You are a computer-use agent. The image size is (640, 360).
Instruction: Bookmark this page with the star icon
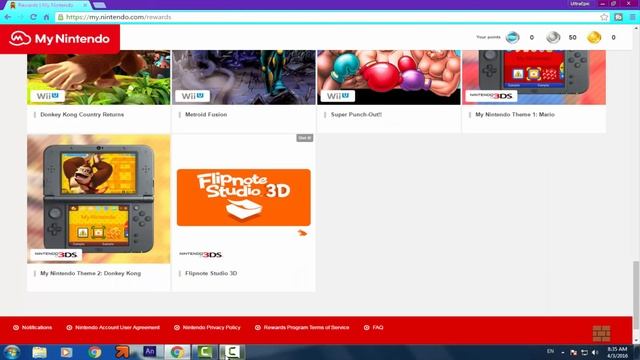pos(604,17)
